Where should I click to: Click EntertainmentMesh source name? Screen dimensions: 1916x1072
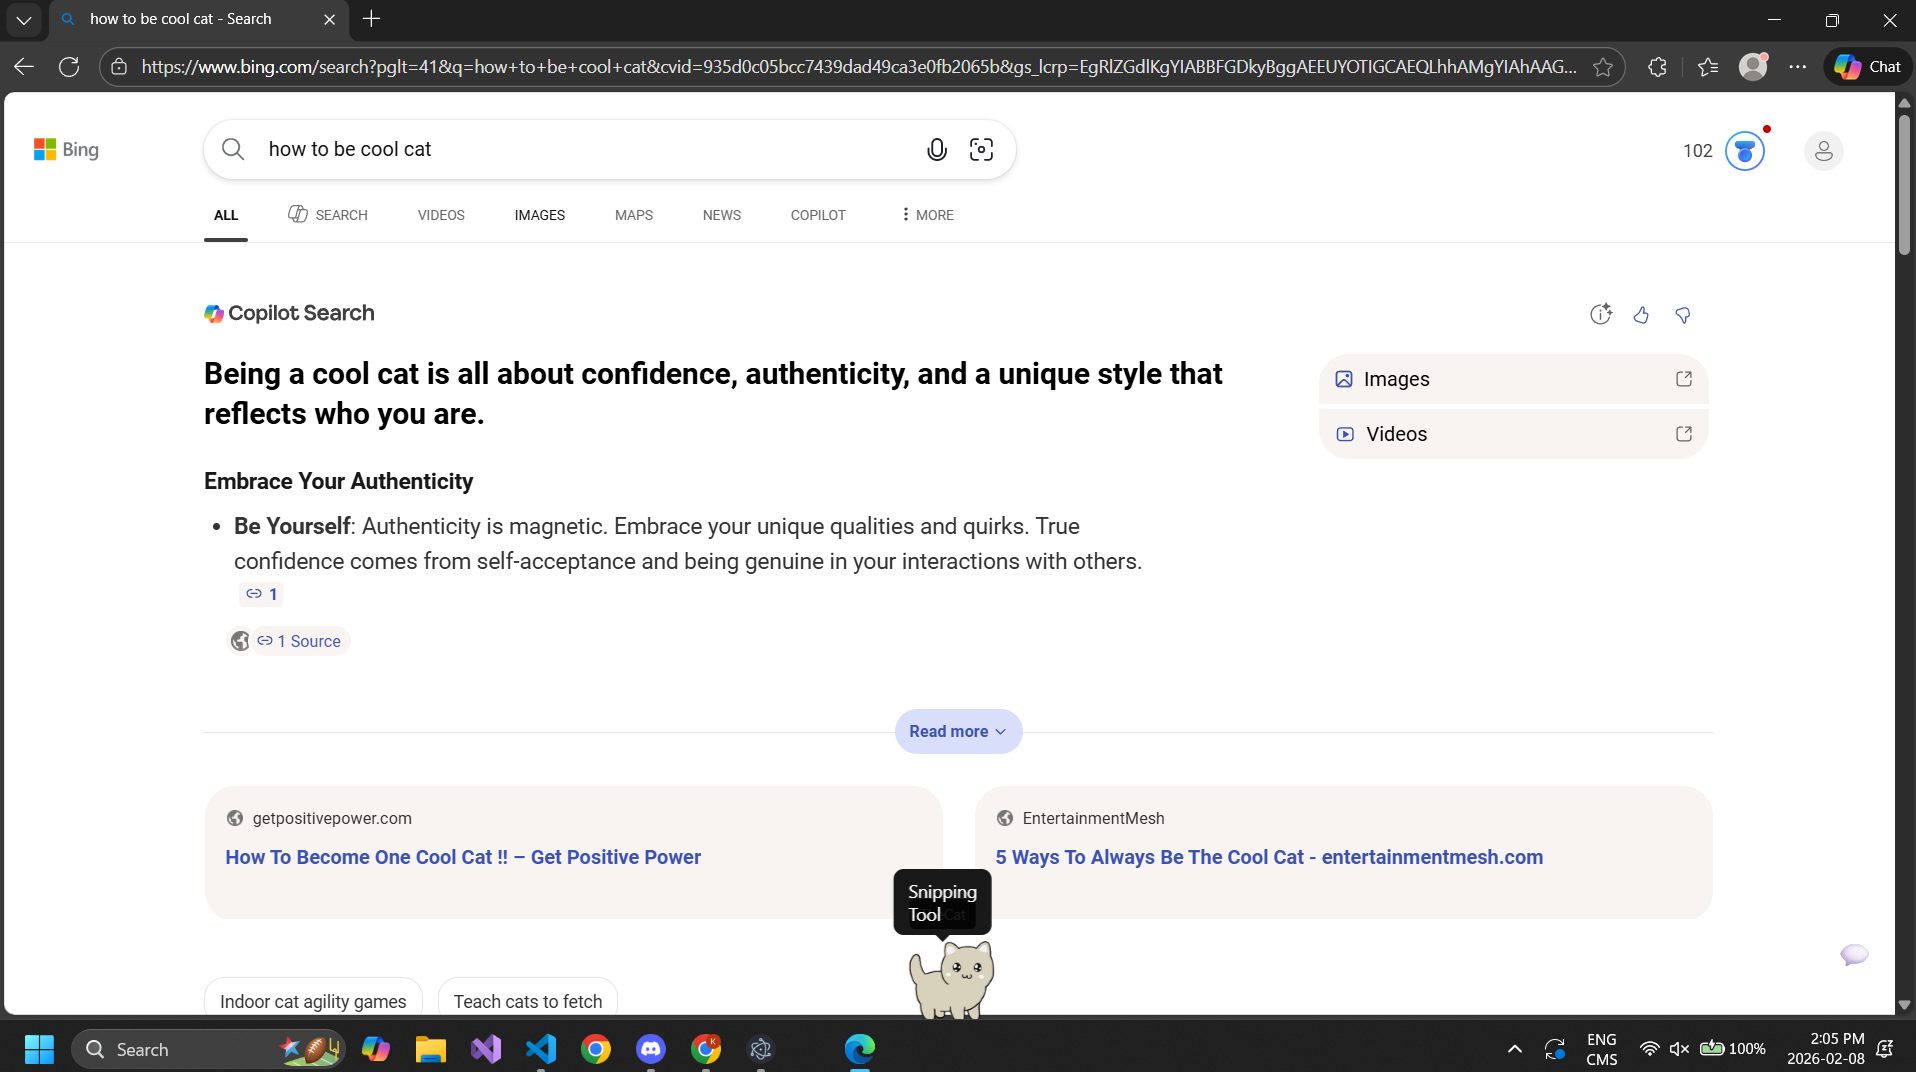pos(1093,818)
